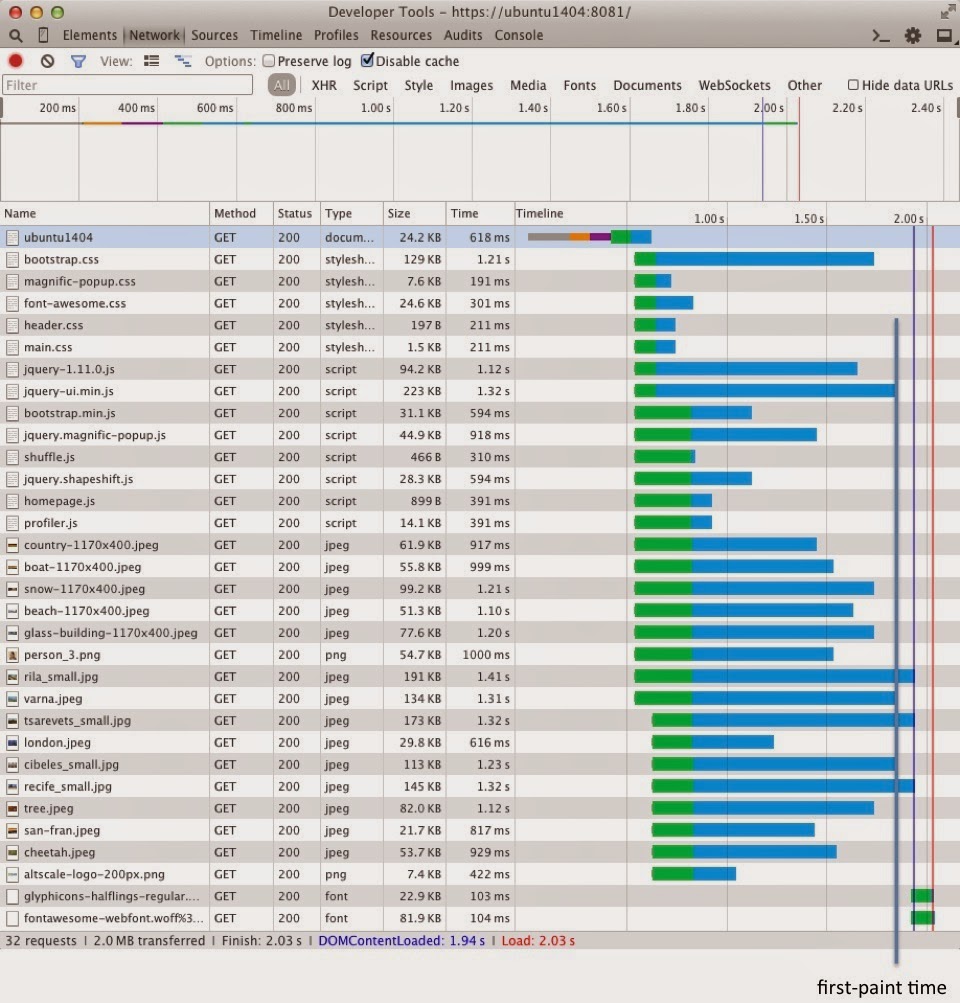Open the Console tab
This screenshot has width=960, height=1003.
click(519, 35)
